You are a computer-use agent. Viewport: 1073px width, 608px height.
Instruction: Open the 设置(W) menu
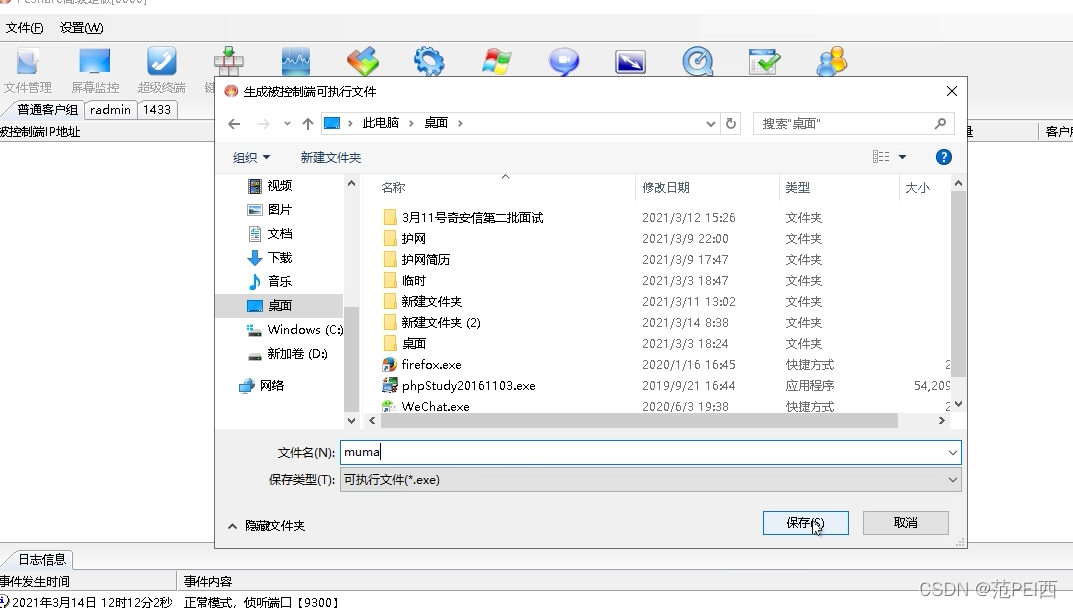[80, 28]
